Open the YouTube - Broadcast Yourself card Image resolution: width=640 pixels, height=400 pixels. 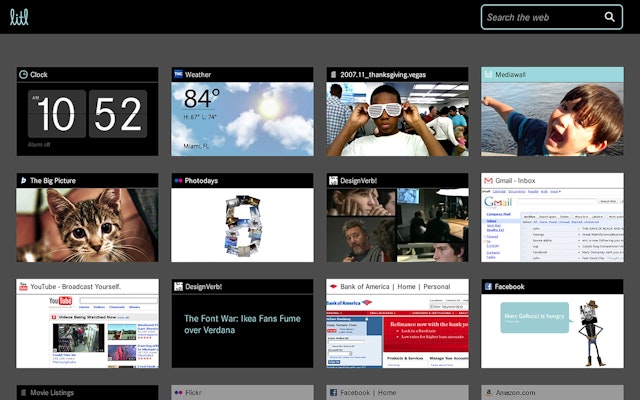tap(87, 330)
